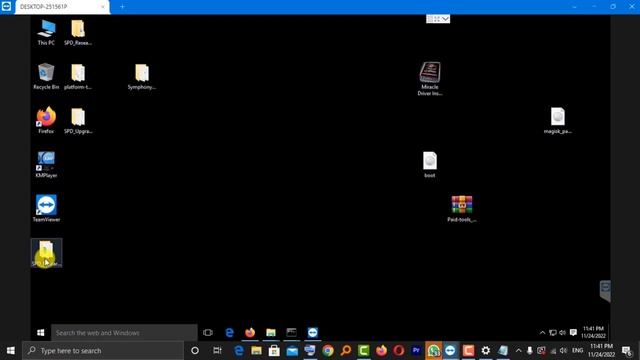
Task: Open Edge in the local taskbar
Action: click(x=239, y=351)
